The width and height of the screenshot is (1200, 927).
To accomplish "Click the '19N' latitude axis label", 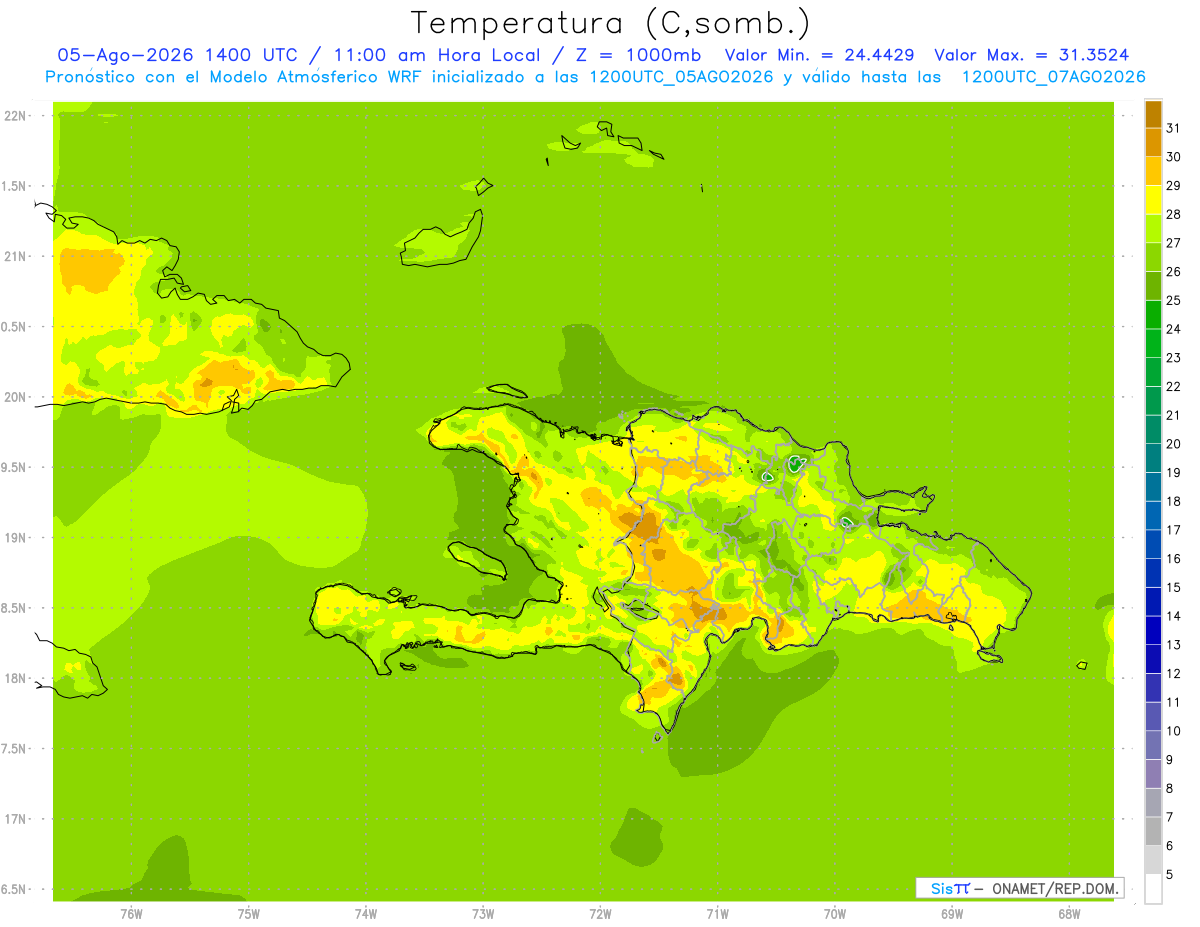I will pyautogui.click(x=15, y=538).
